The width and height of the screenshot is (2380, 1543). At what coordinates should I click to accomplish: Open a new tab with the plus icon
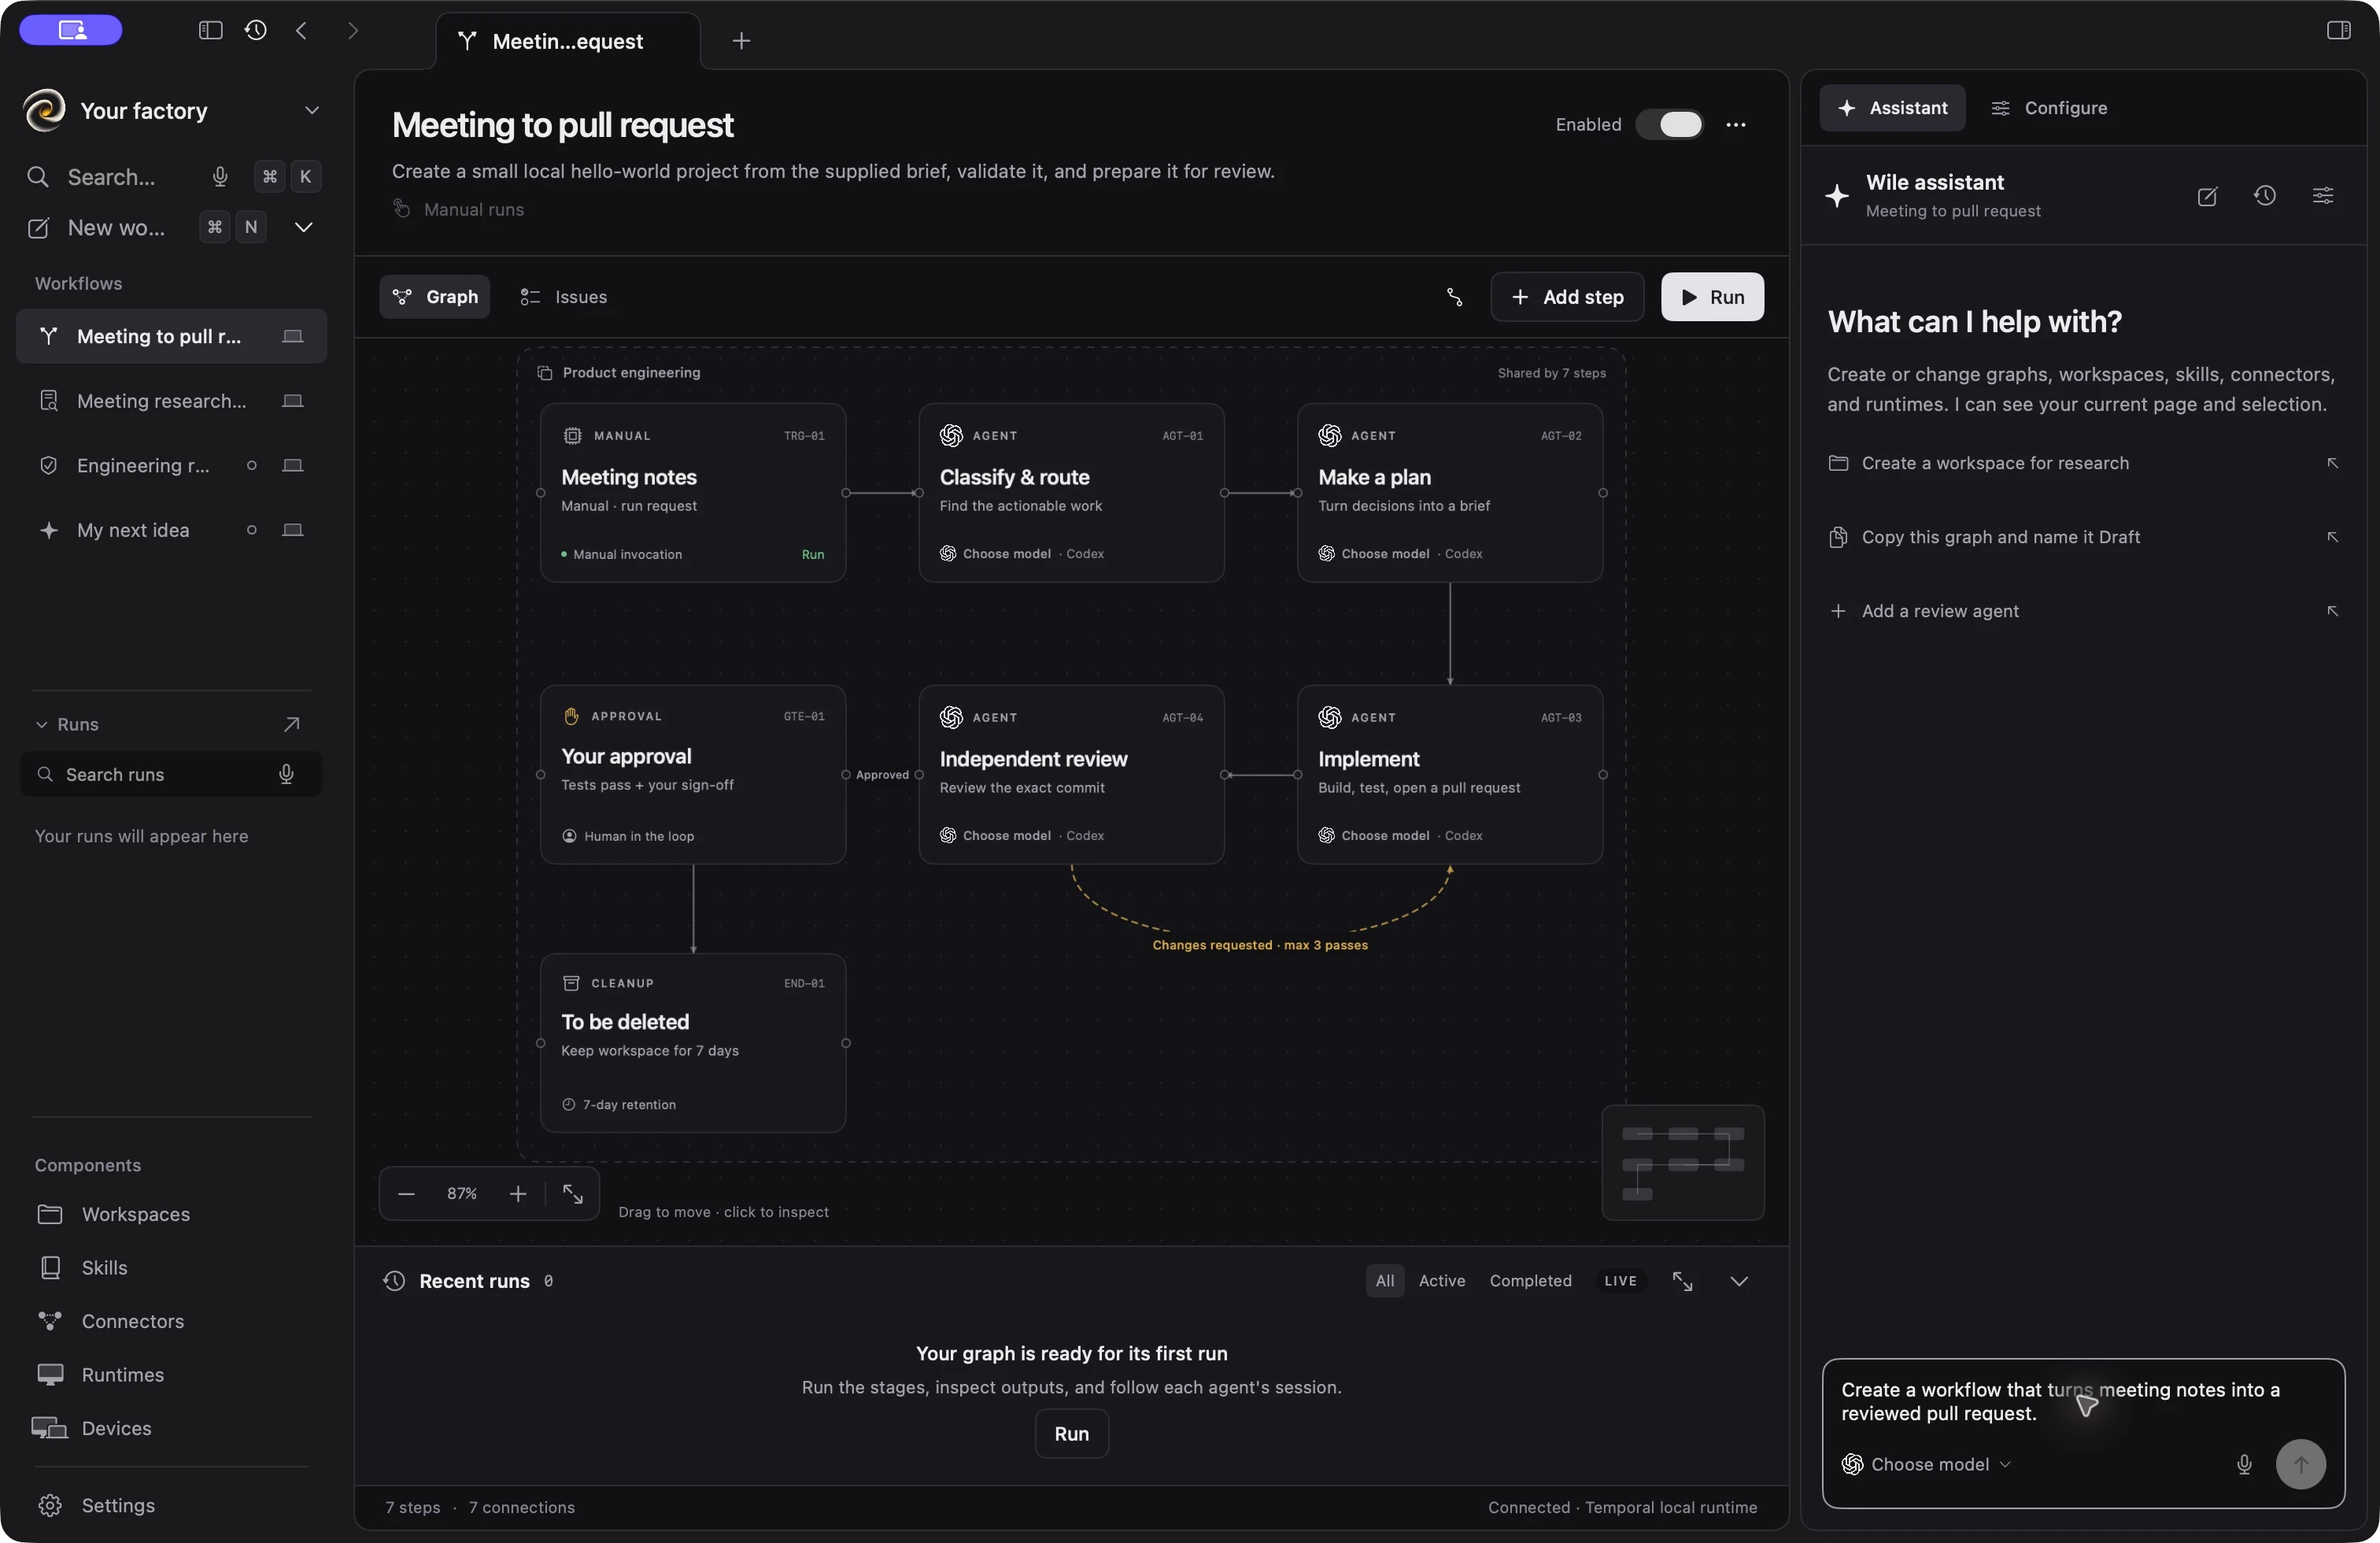click(741, 41)
